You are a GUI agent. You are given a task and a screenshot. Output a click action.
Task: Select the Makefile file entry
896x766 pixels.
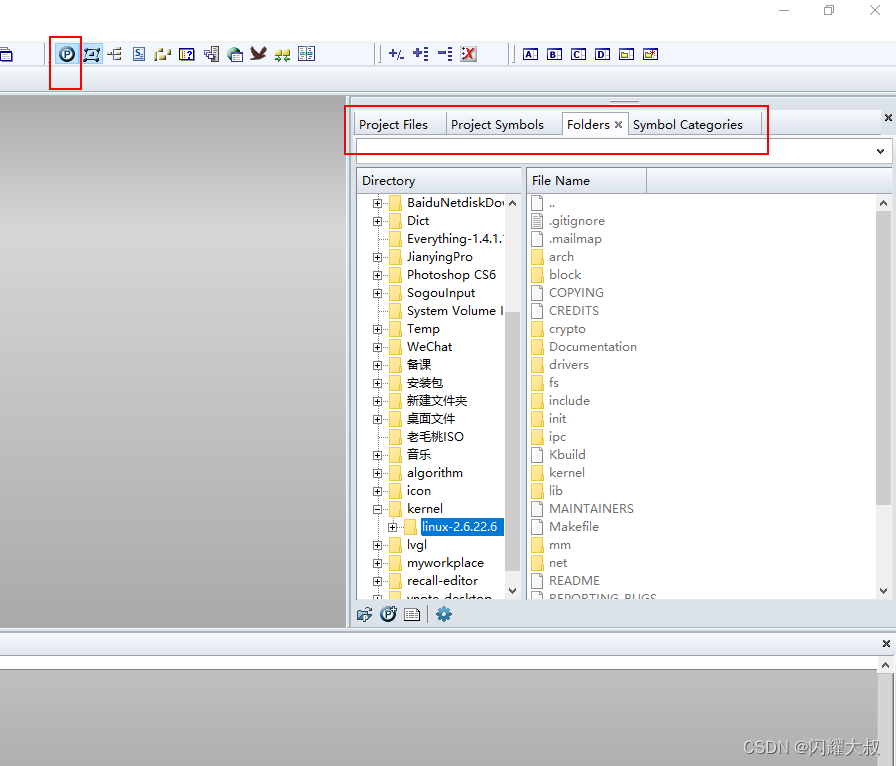[x=574, y=526]
